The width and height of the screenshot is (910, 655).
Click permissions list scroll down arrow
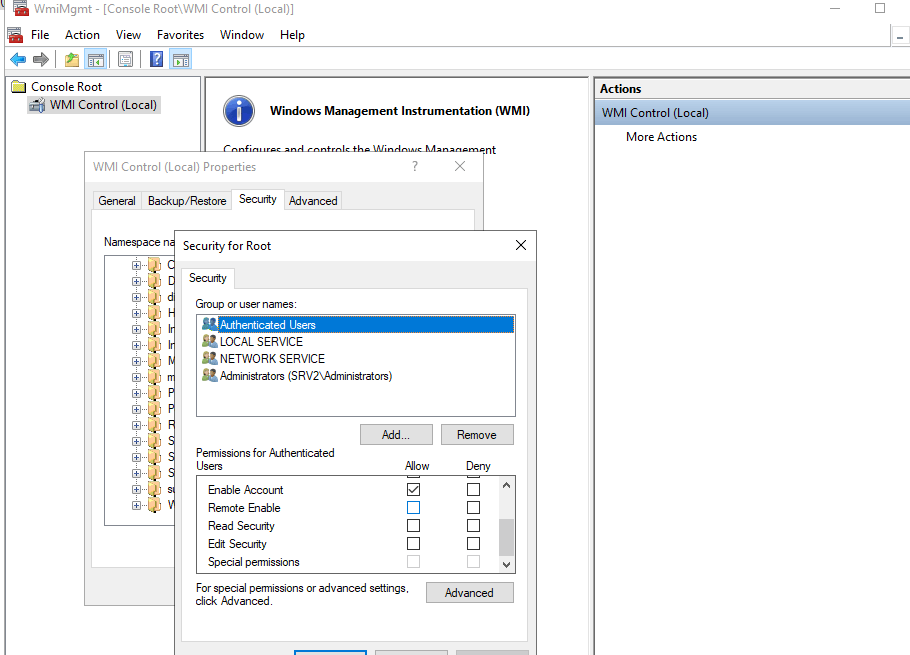(507, 564)
